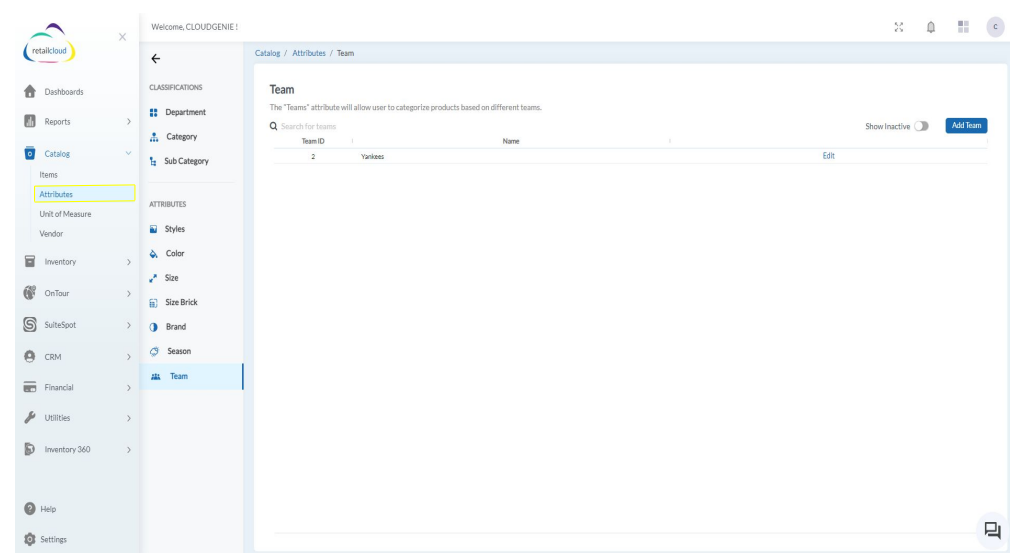Image resolution: width=1023 pixels, height=555 pixels.
Task: Click the Financial card icon
Action: [30, 387]
